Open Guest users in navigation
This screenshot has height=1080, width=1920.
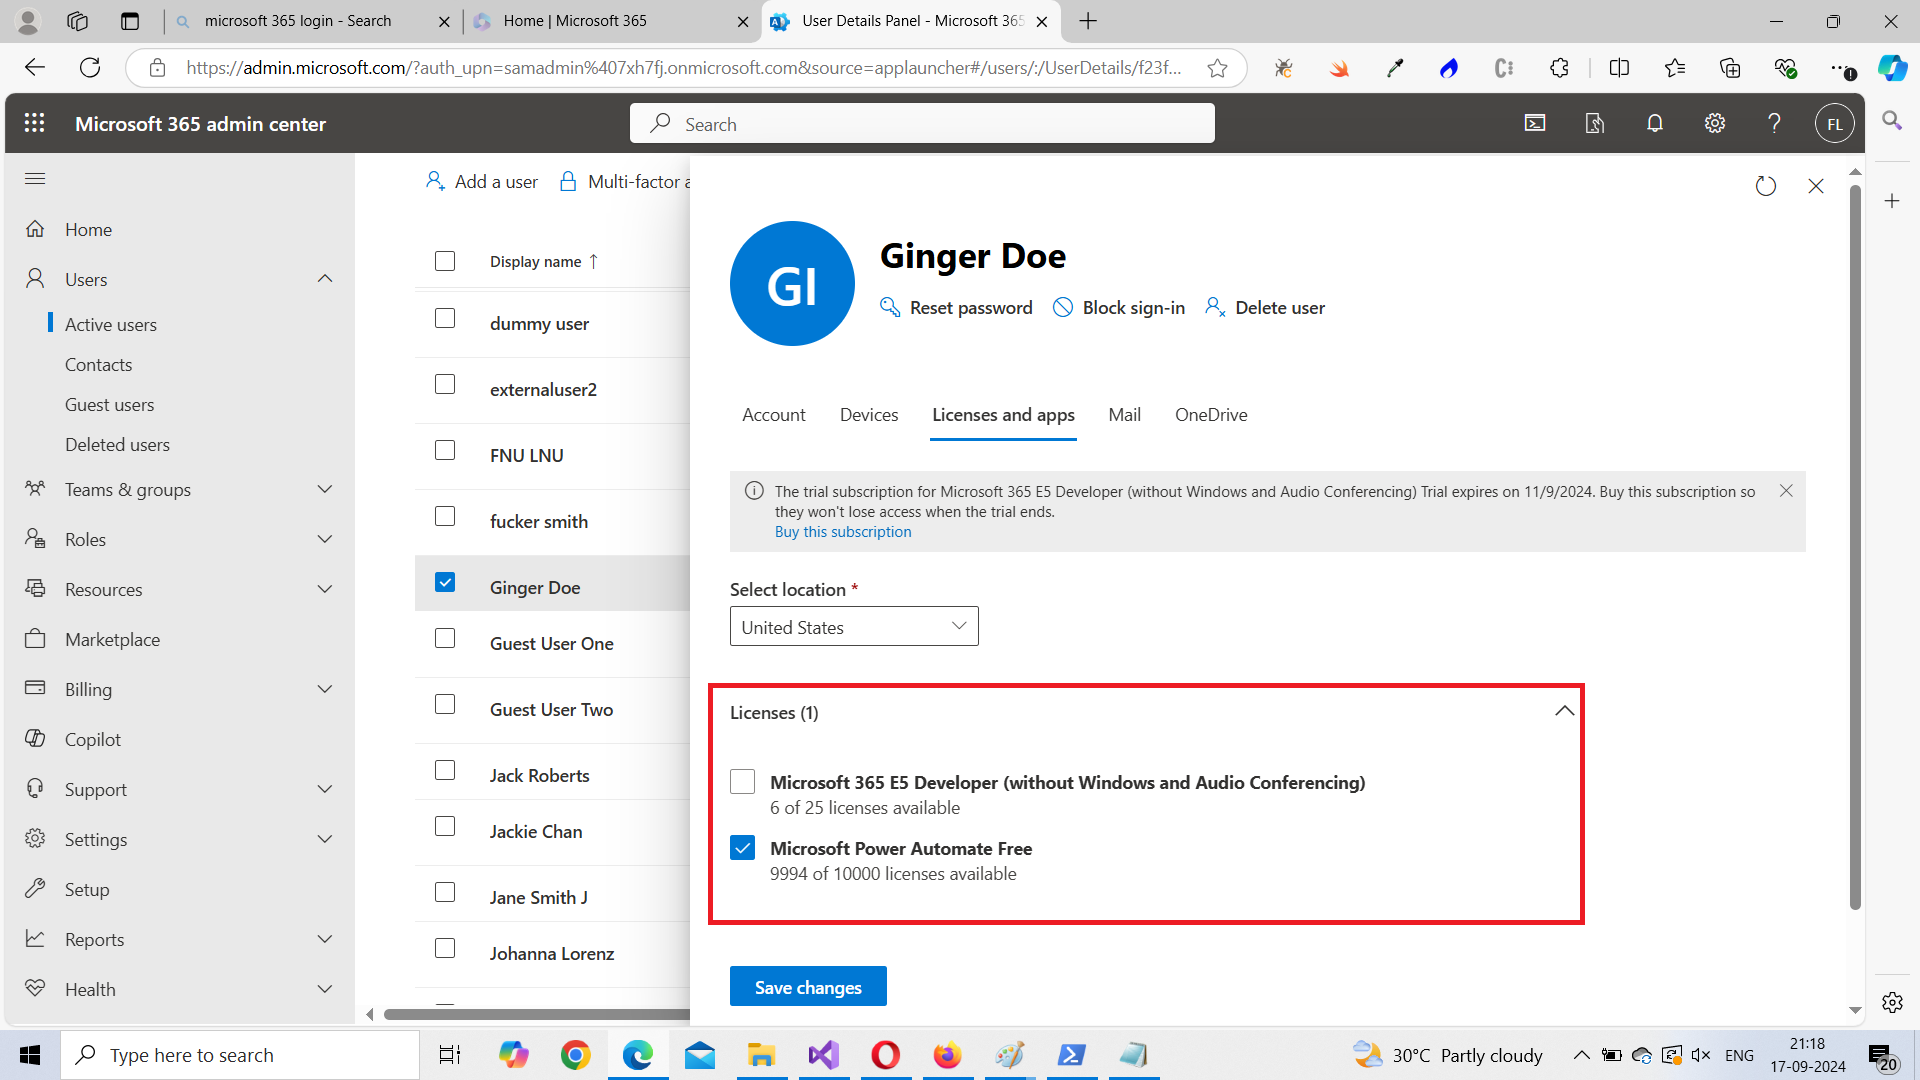coord(110,404)
